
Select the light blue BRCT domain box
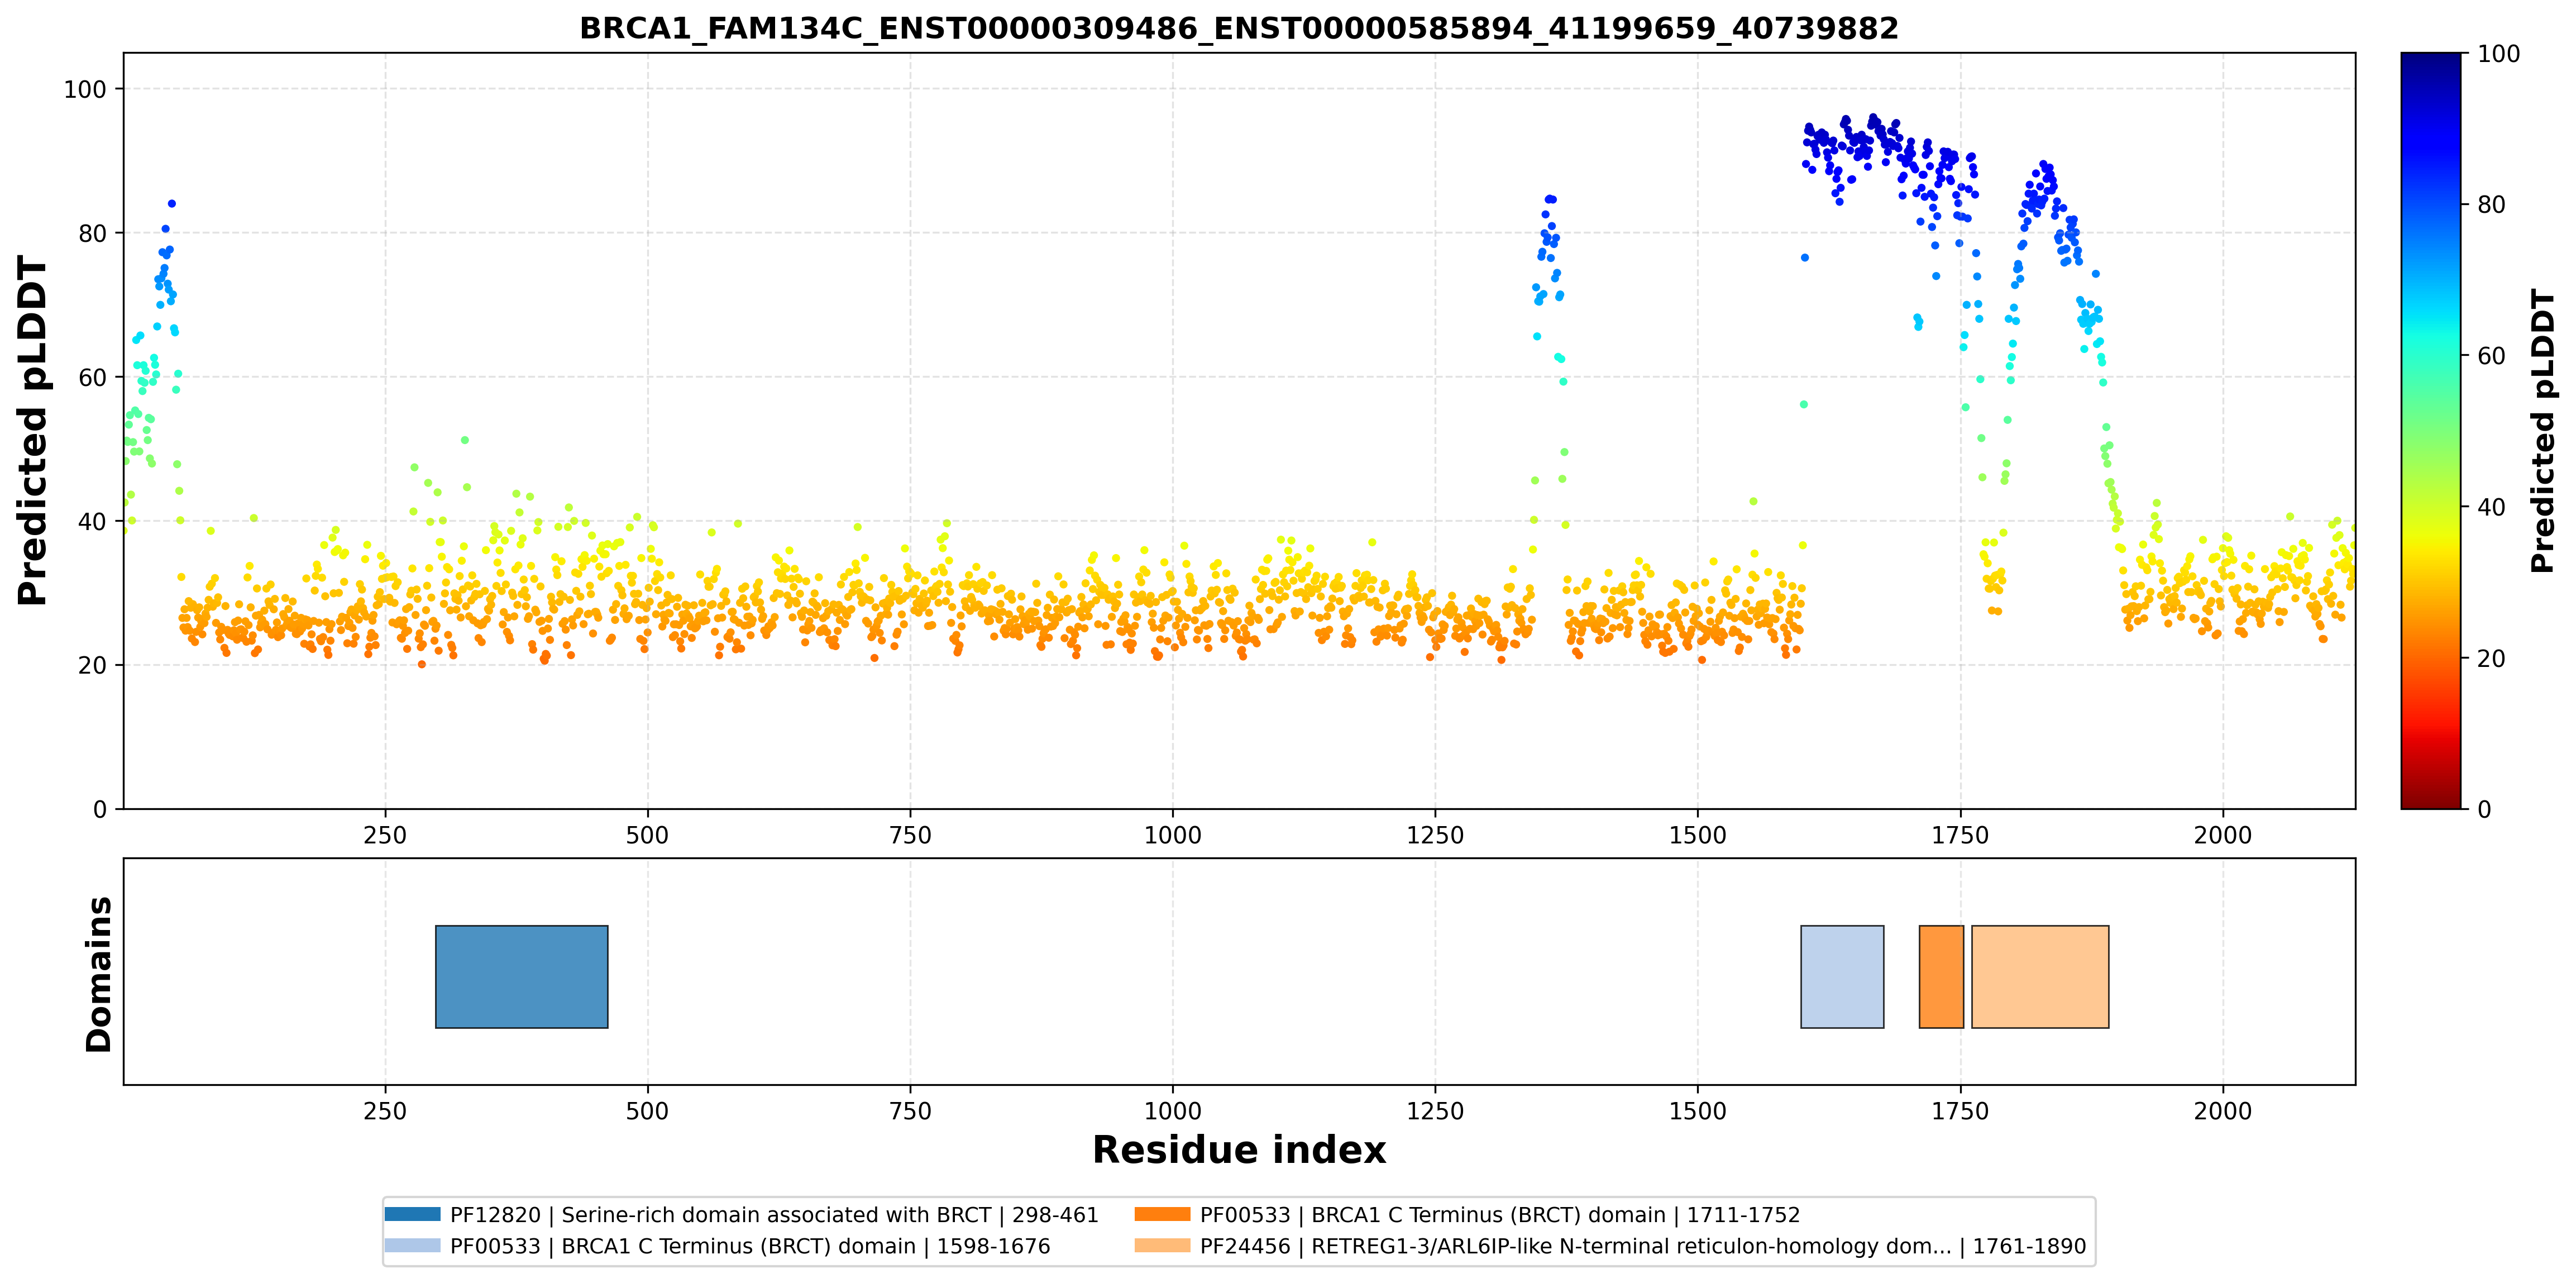[x=1842, y=977]
